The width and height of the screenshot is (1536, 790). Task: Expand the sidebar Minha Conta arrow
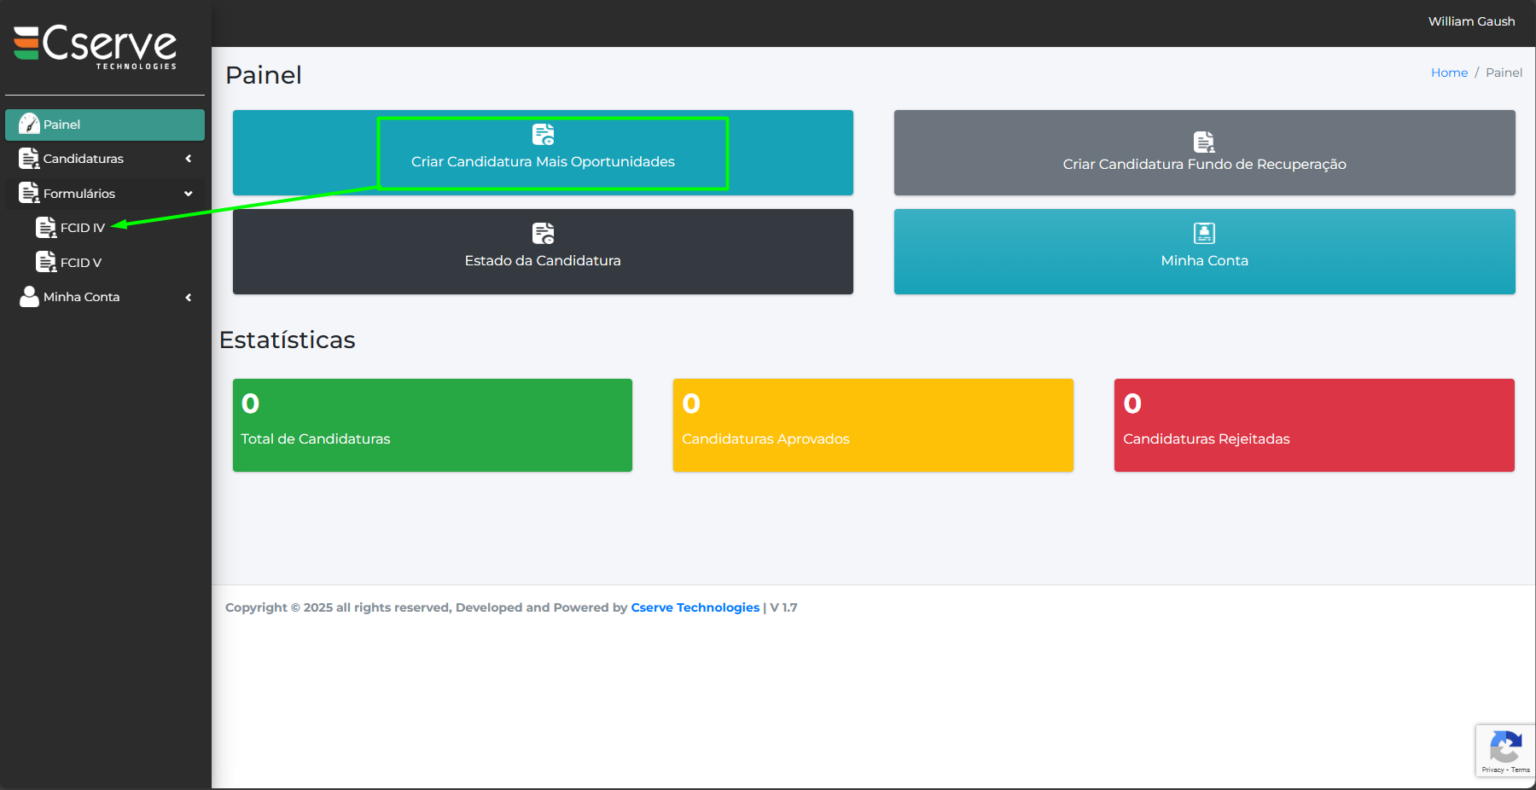click(x=188, y=297)
